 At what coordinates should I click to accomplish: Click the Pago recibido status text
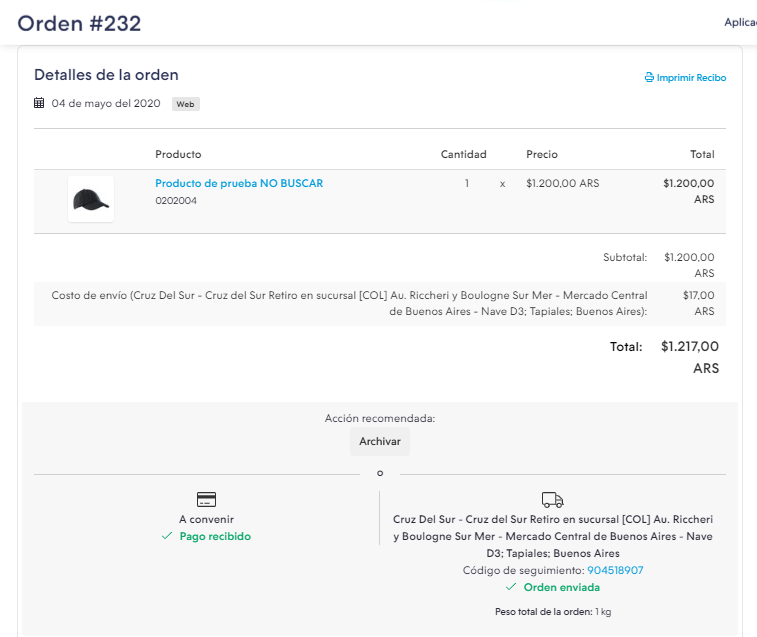(215, 537)
